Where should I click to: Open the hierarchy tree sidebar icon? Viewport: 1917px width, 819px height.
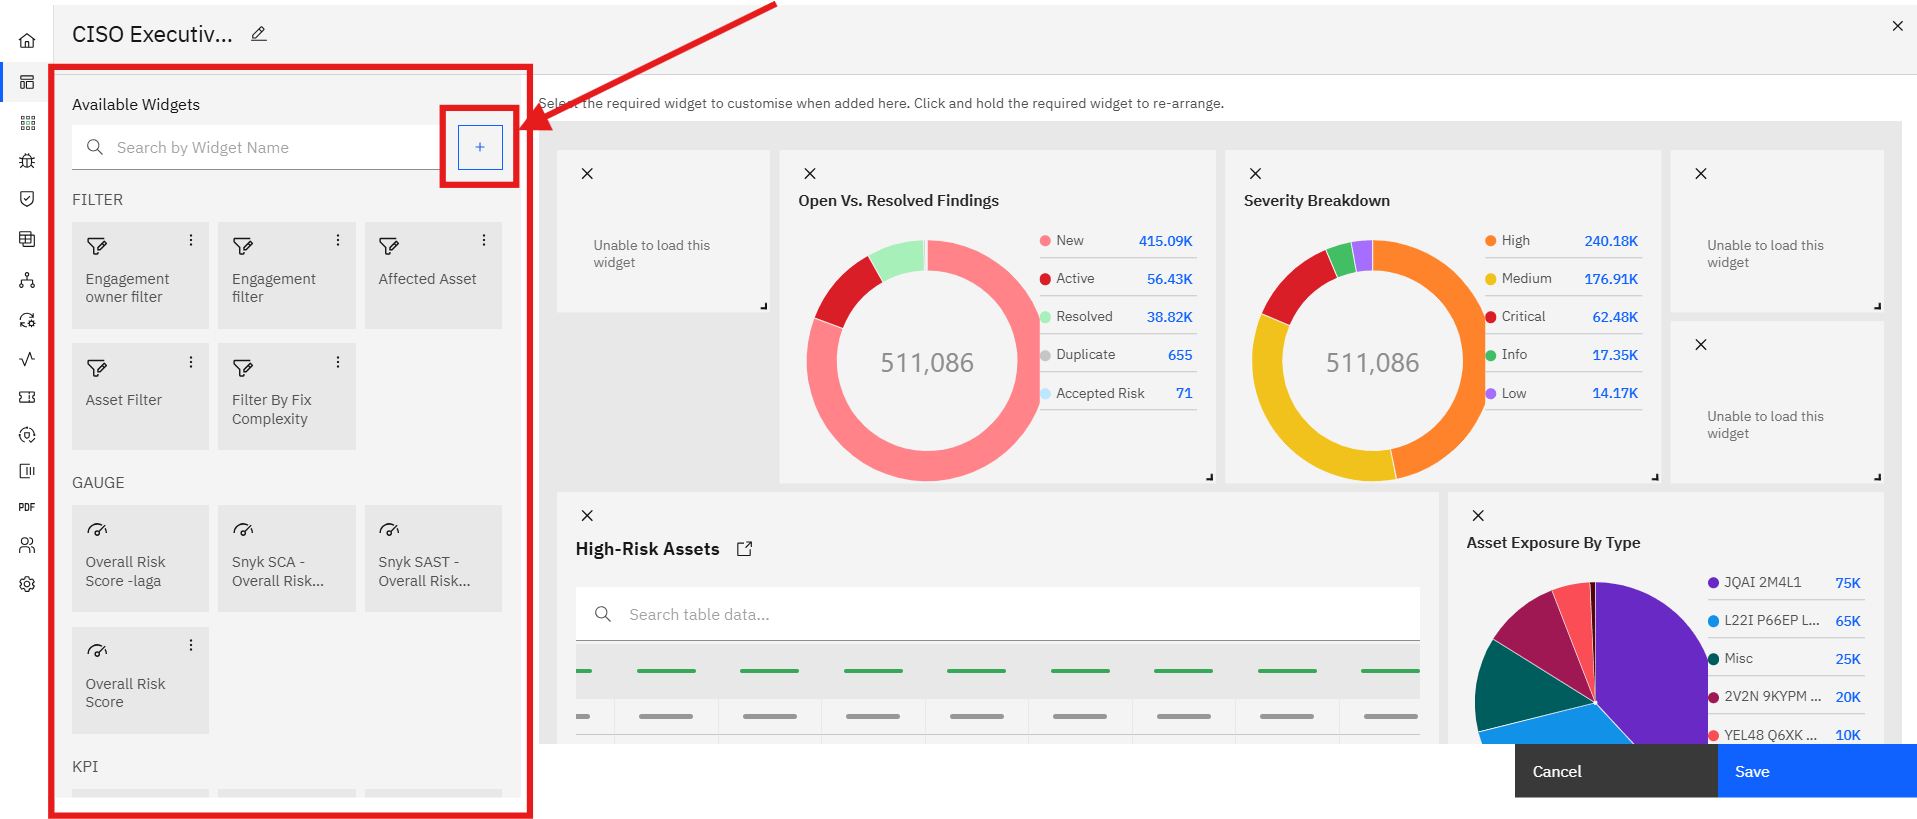click(27, 280)
